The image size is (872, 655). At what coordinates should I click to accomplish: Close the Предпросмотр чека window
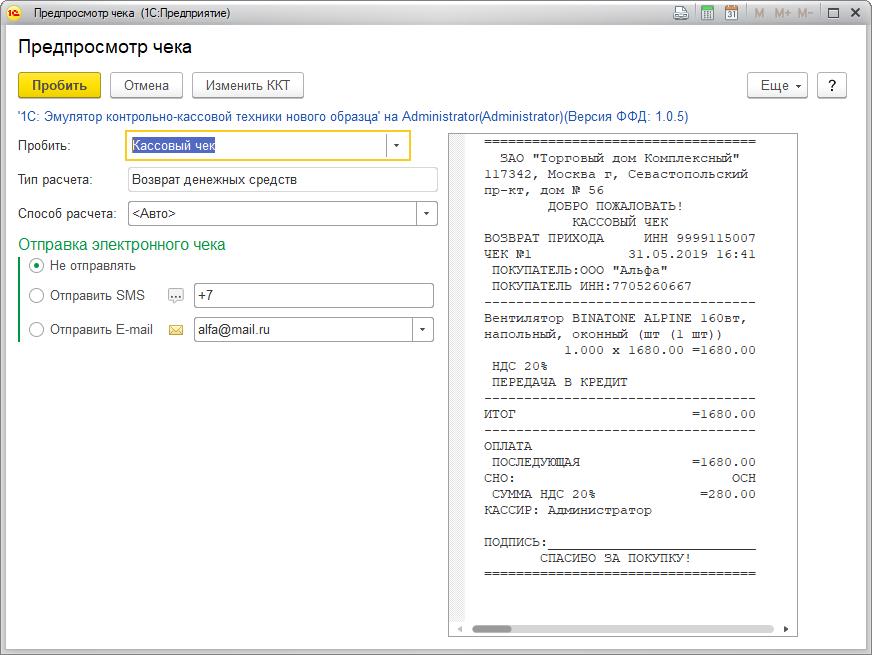[x=856, y=13]
